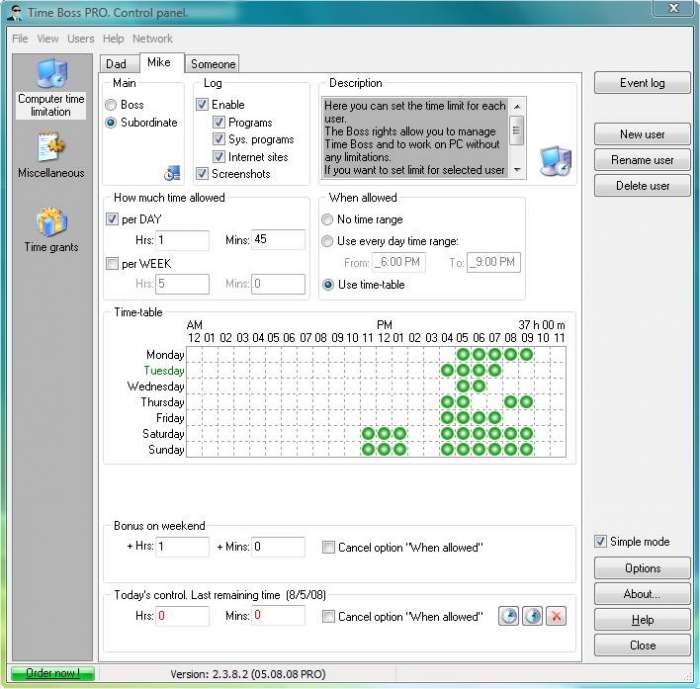Image resolution: width=700 pixels, height=689 pixels.
Task: Click the version text in status bar
Action: 248,674
